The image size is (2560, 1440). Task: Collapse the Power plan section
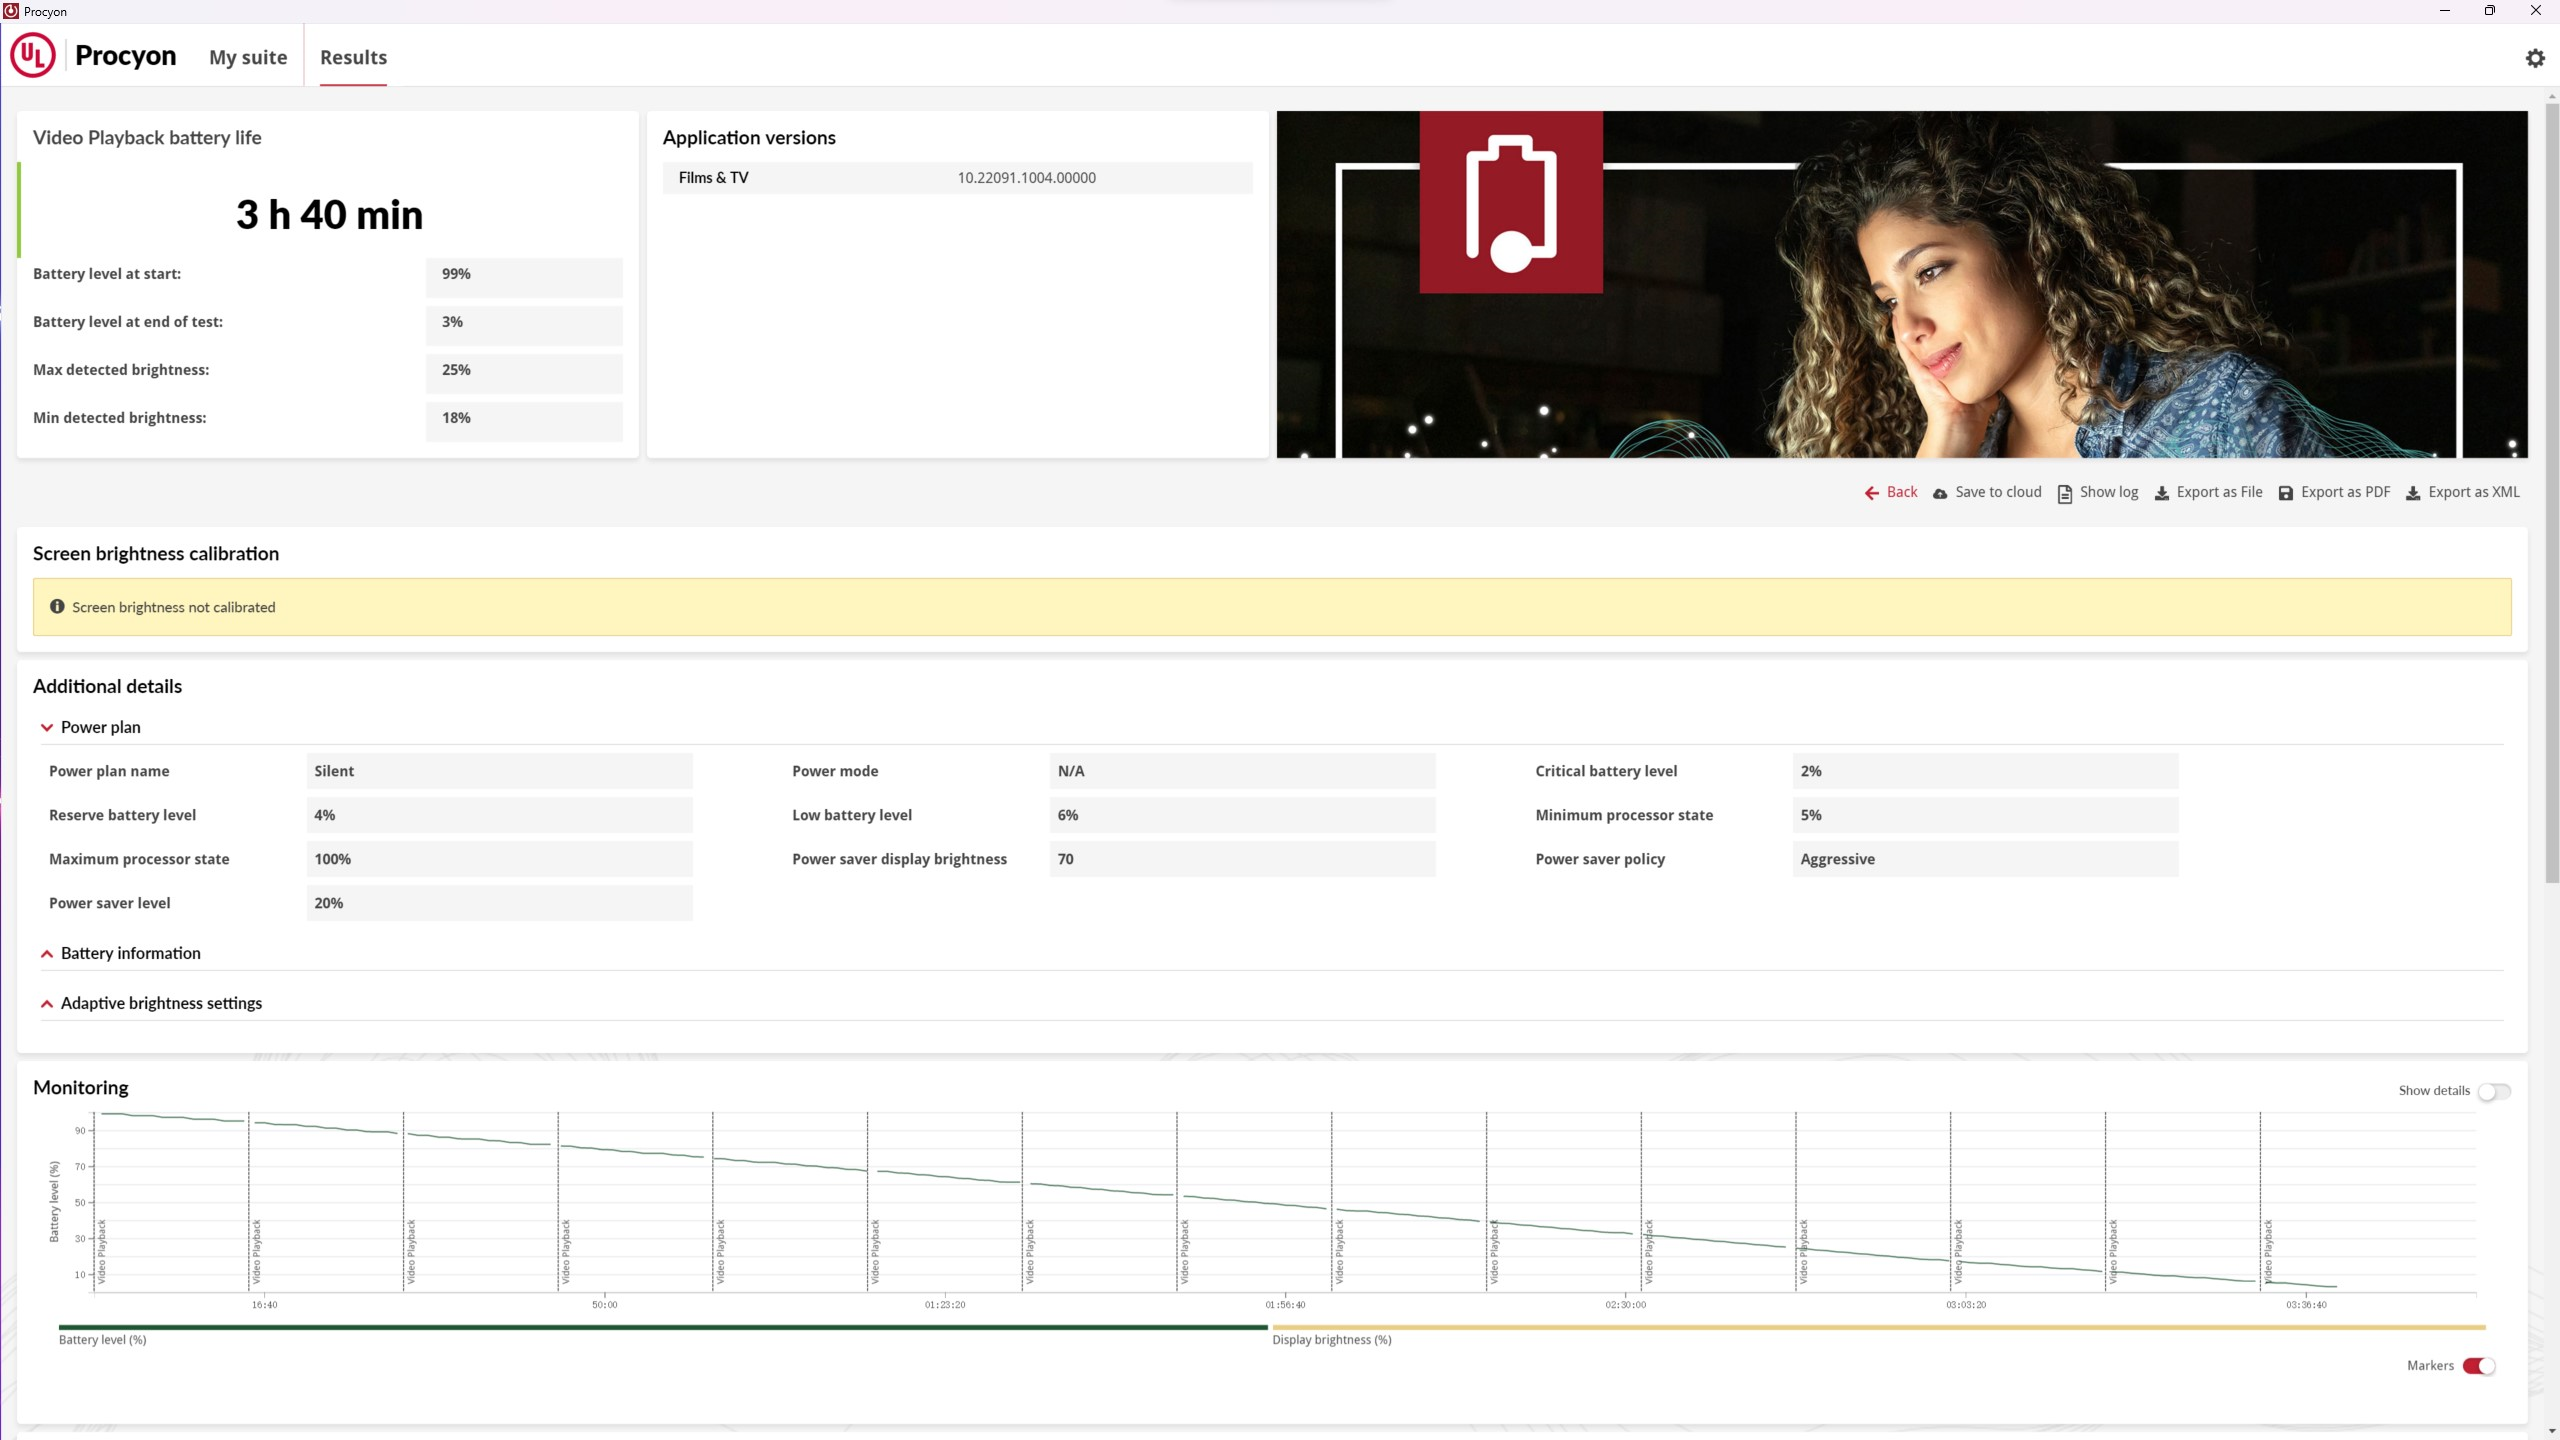coord(47,727)
